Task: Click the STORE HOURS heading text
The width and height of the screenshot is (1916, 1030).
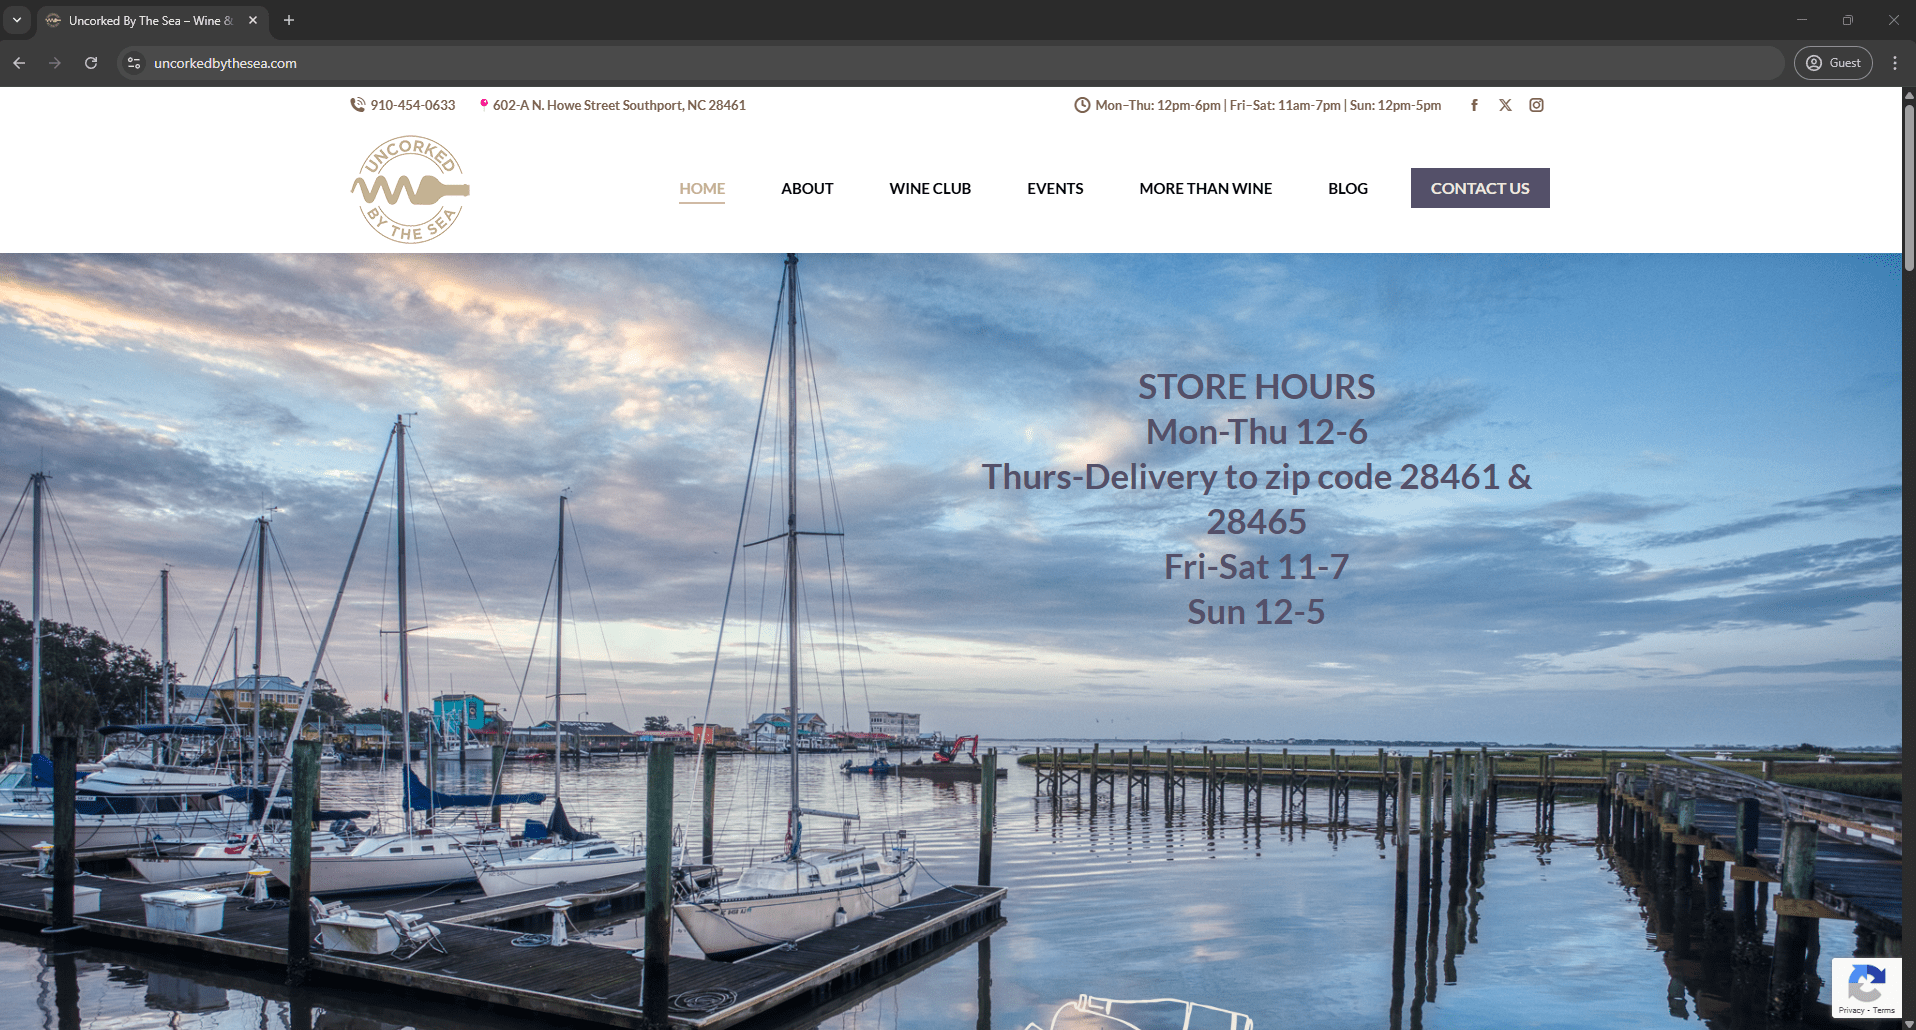Action: pyautogui.click(x=1257, y=387)
